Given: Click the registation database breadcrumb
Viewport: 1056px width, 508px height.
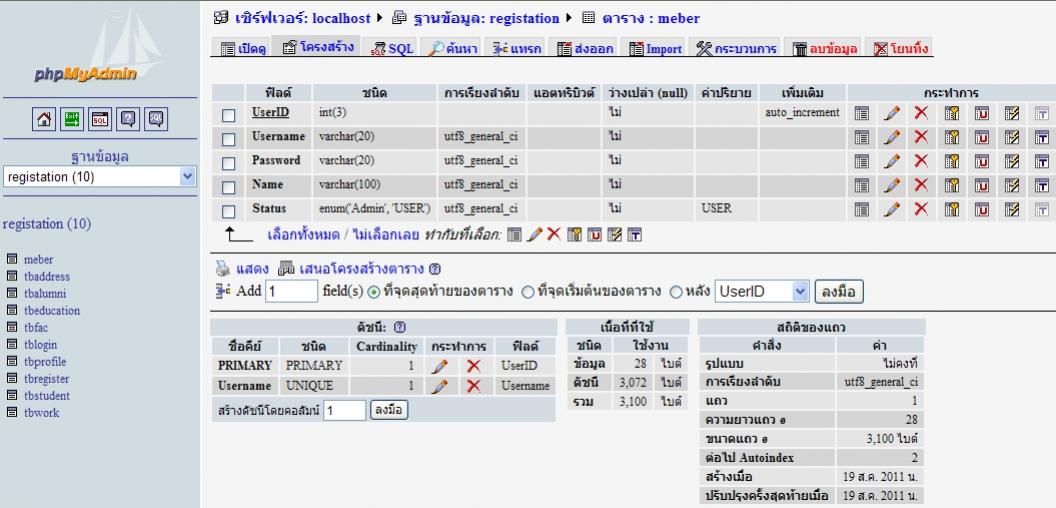Looking at the screenshot, I should coord(486,18).
